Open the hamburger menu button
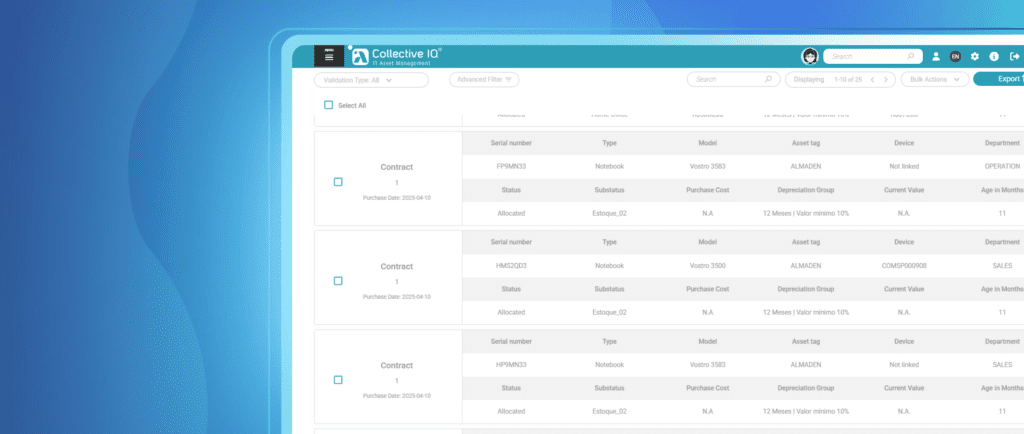Viewport: 1024px width, 434px height. pyautogui.click(x=328, y=56)
